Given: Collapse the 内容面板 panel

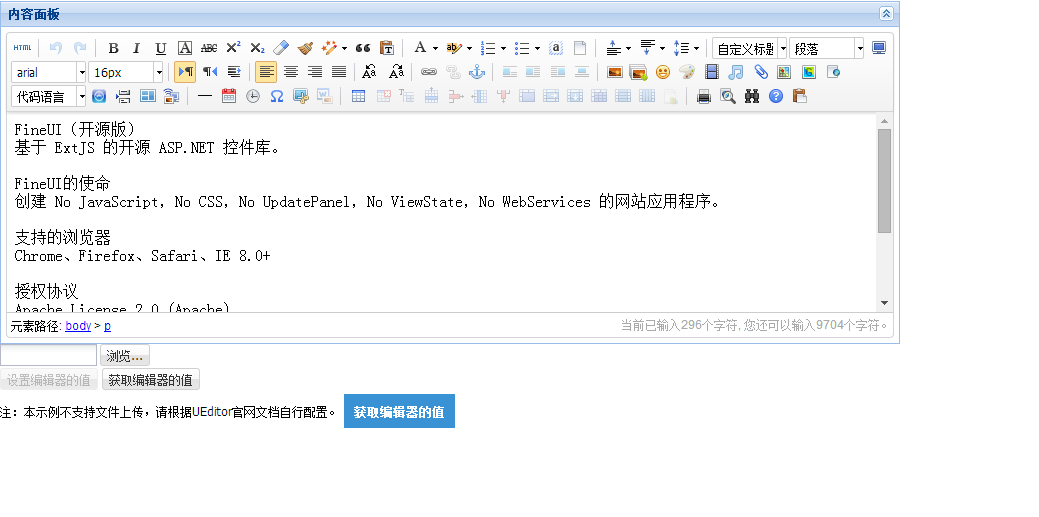Looking at the screenshot, I should click(886, 13).
